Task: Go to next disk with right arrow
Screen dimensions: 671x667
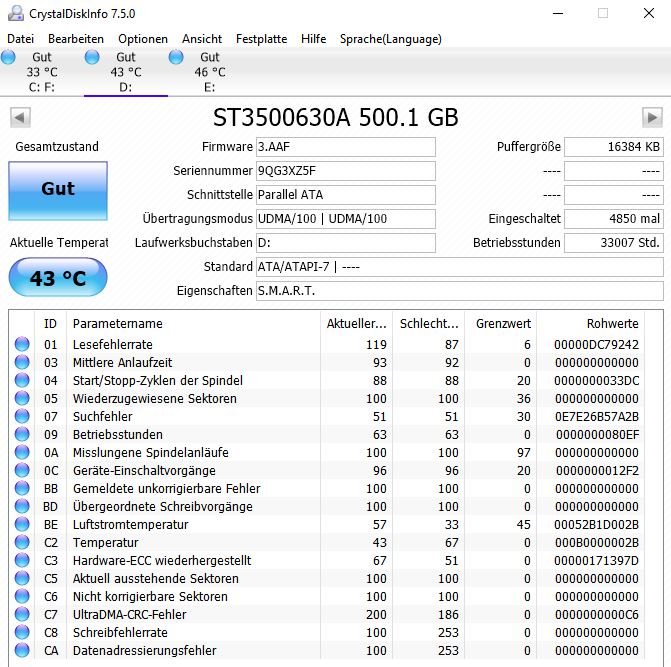Action: [x=652, y=117]
